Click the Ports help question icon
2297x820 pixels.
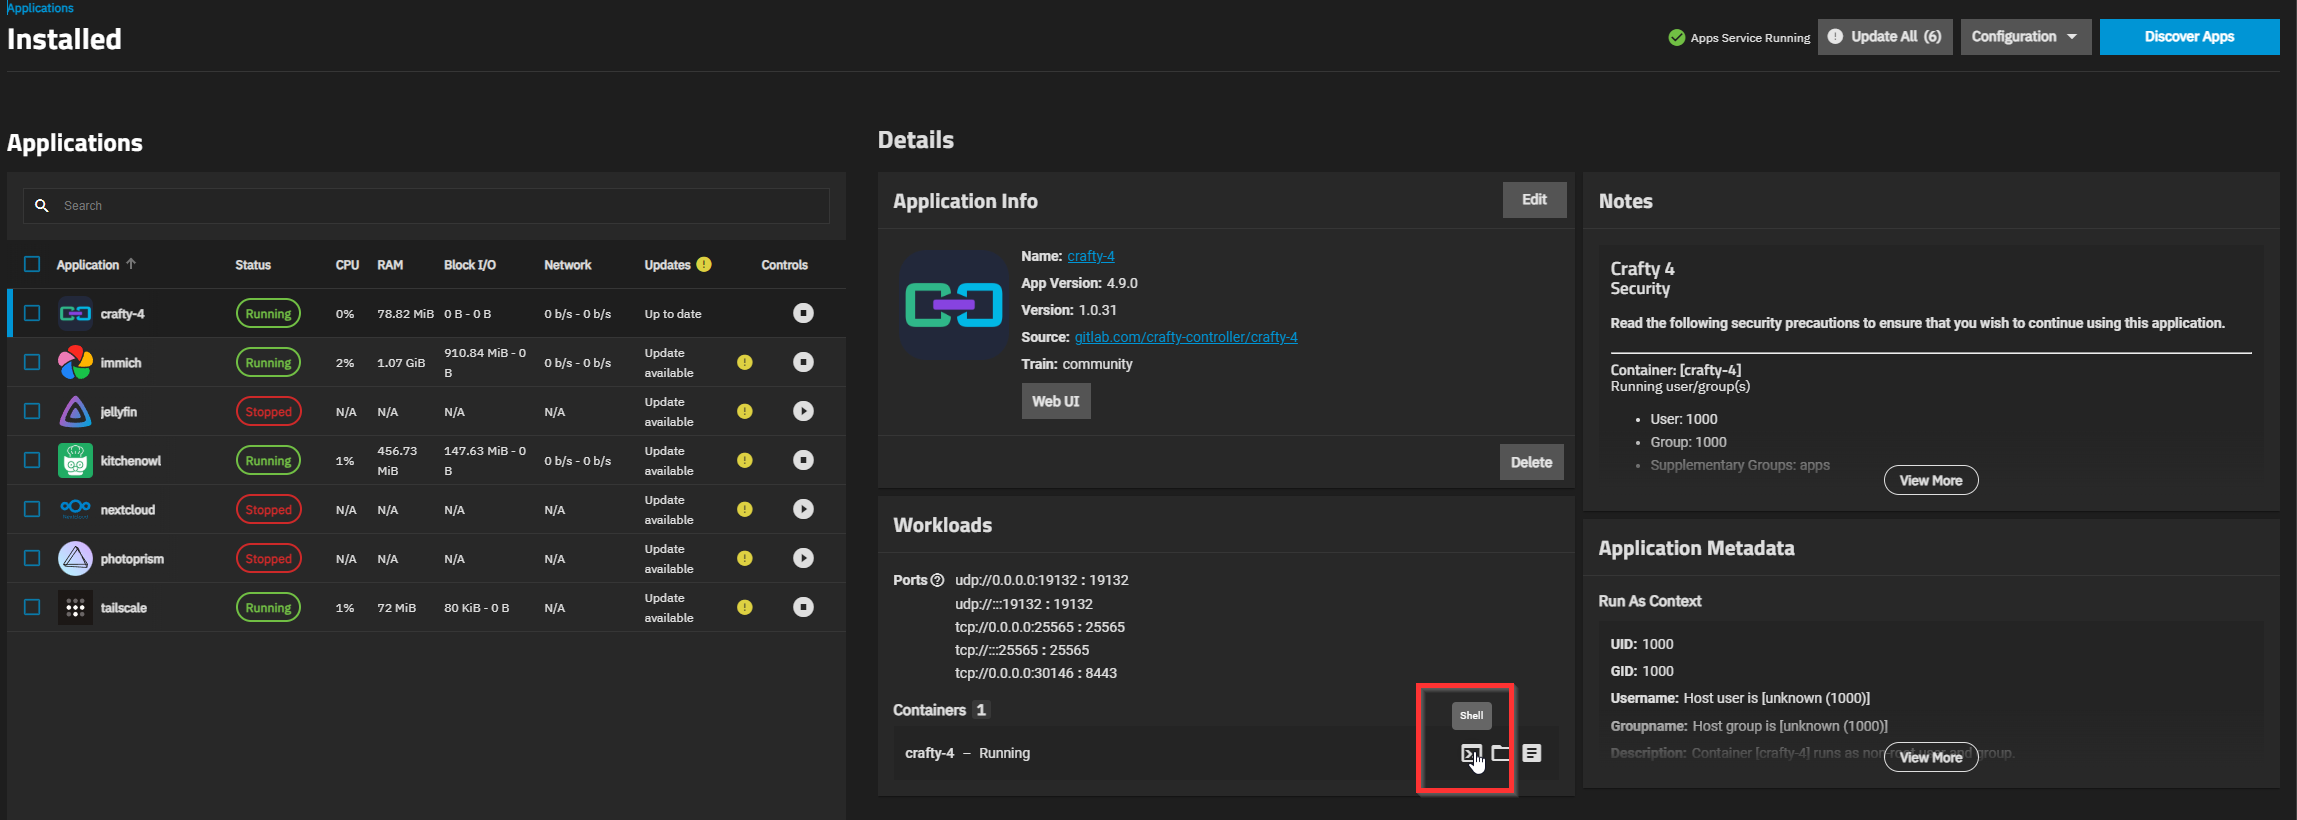pyautogui.click(x=937, y=580)
